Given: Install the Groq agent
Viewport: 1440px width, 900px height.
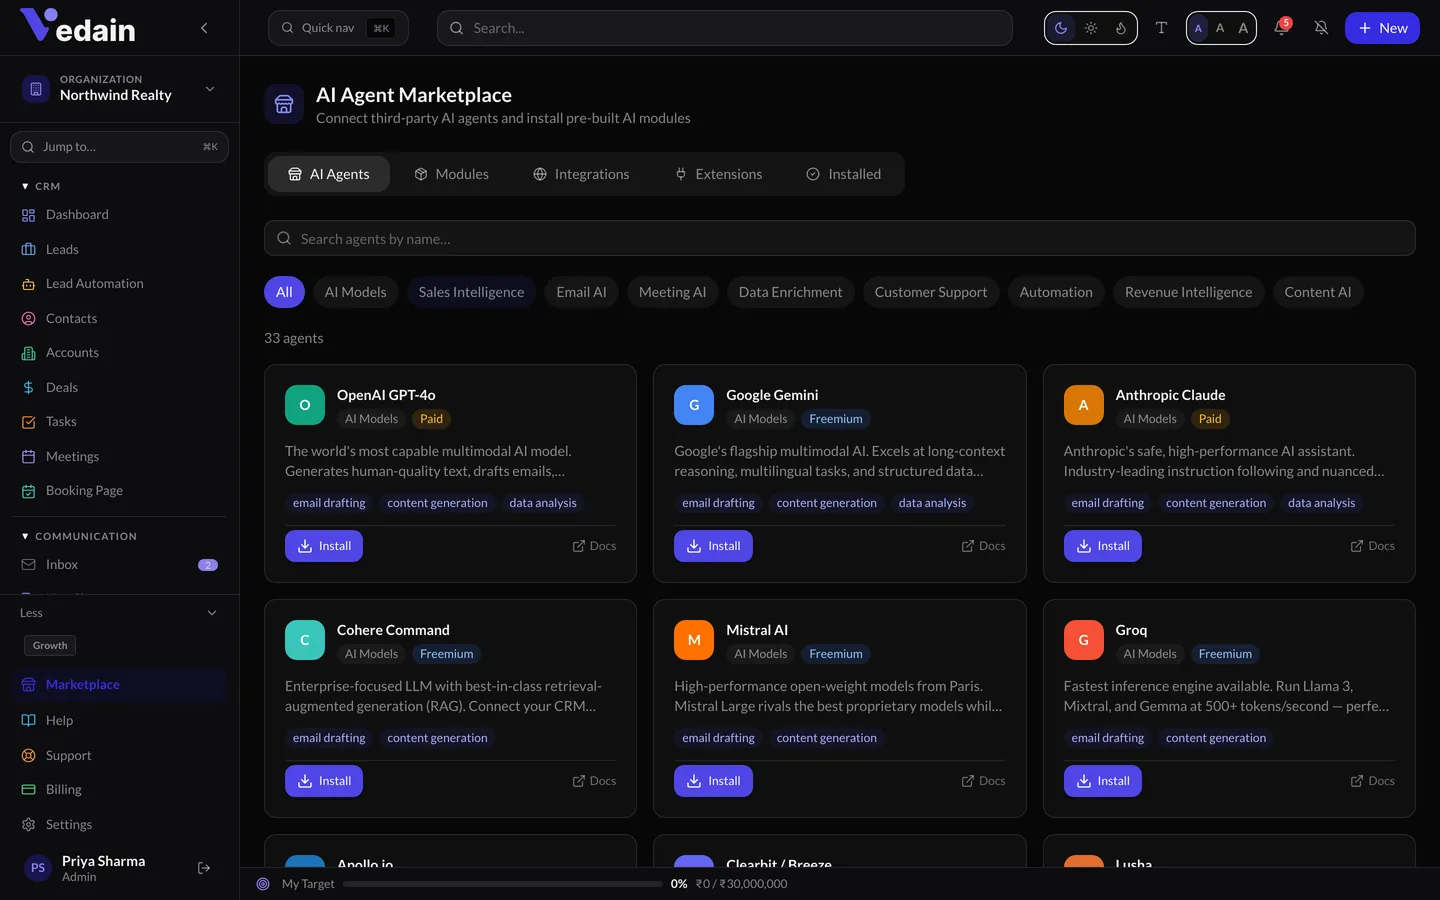Looking at the screenshot, I should [1102, 781].
